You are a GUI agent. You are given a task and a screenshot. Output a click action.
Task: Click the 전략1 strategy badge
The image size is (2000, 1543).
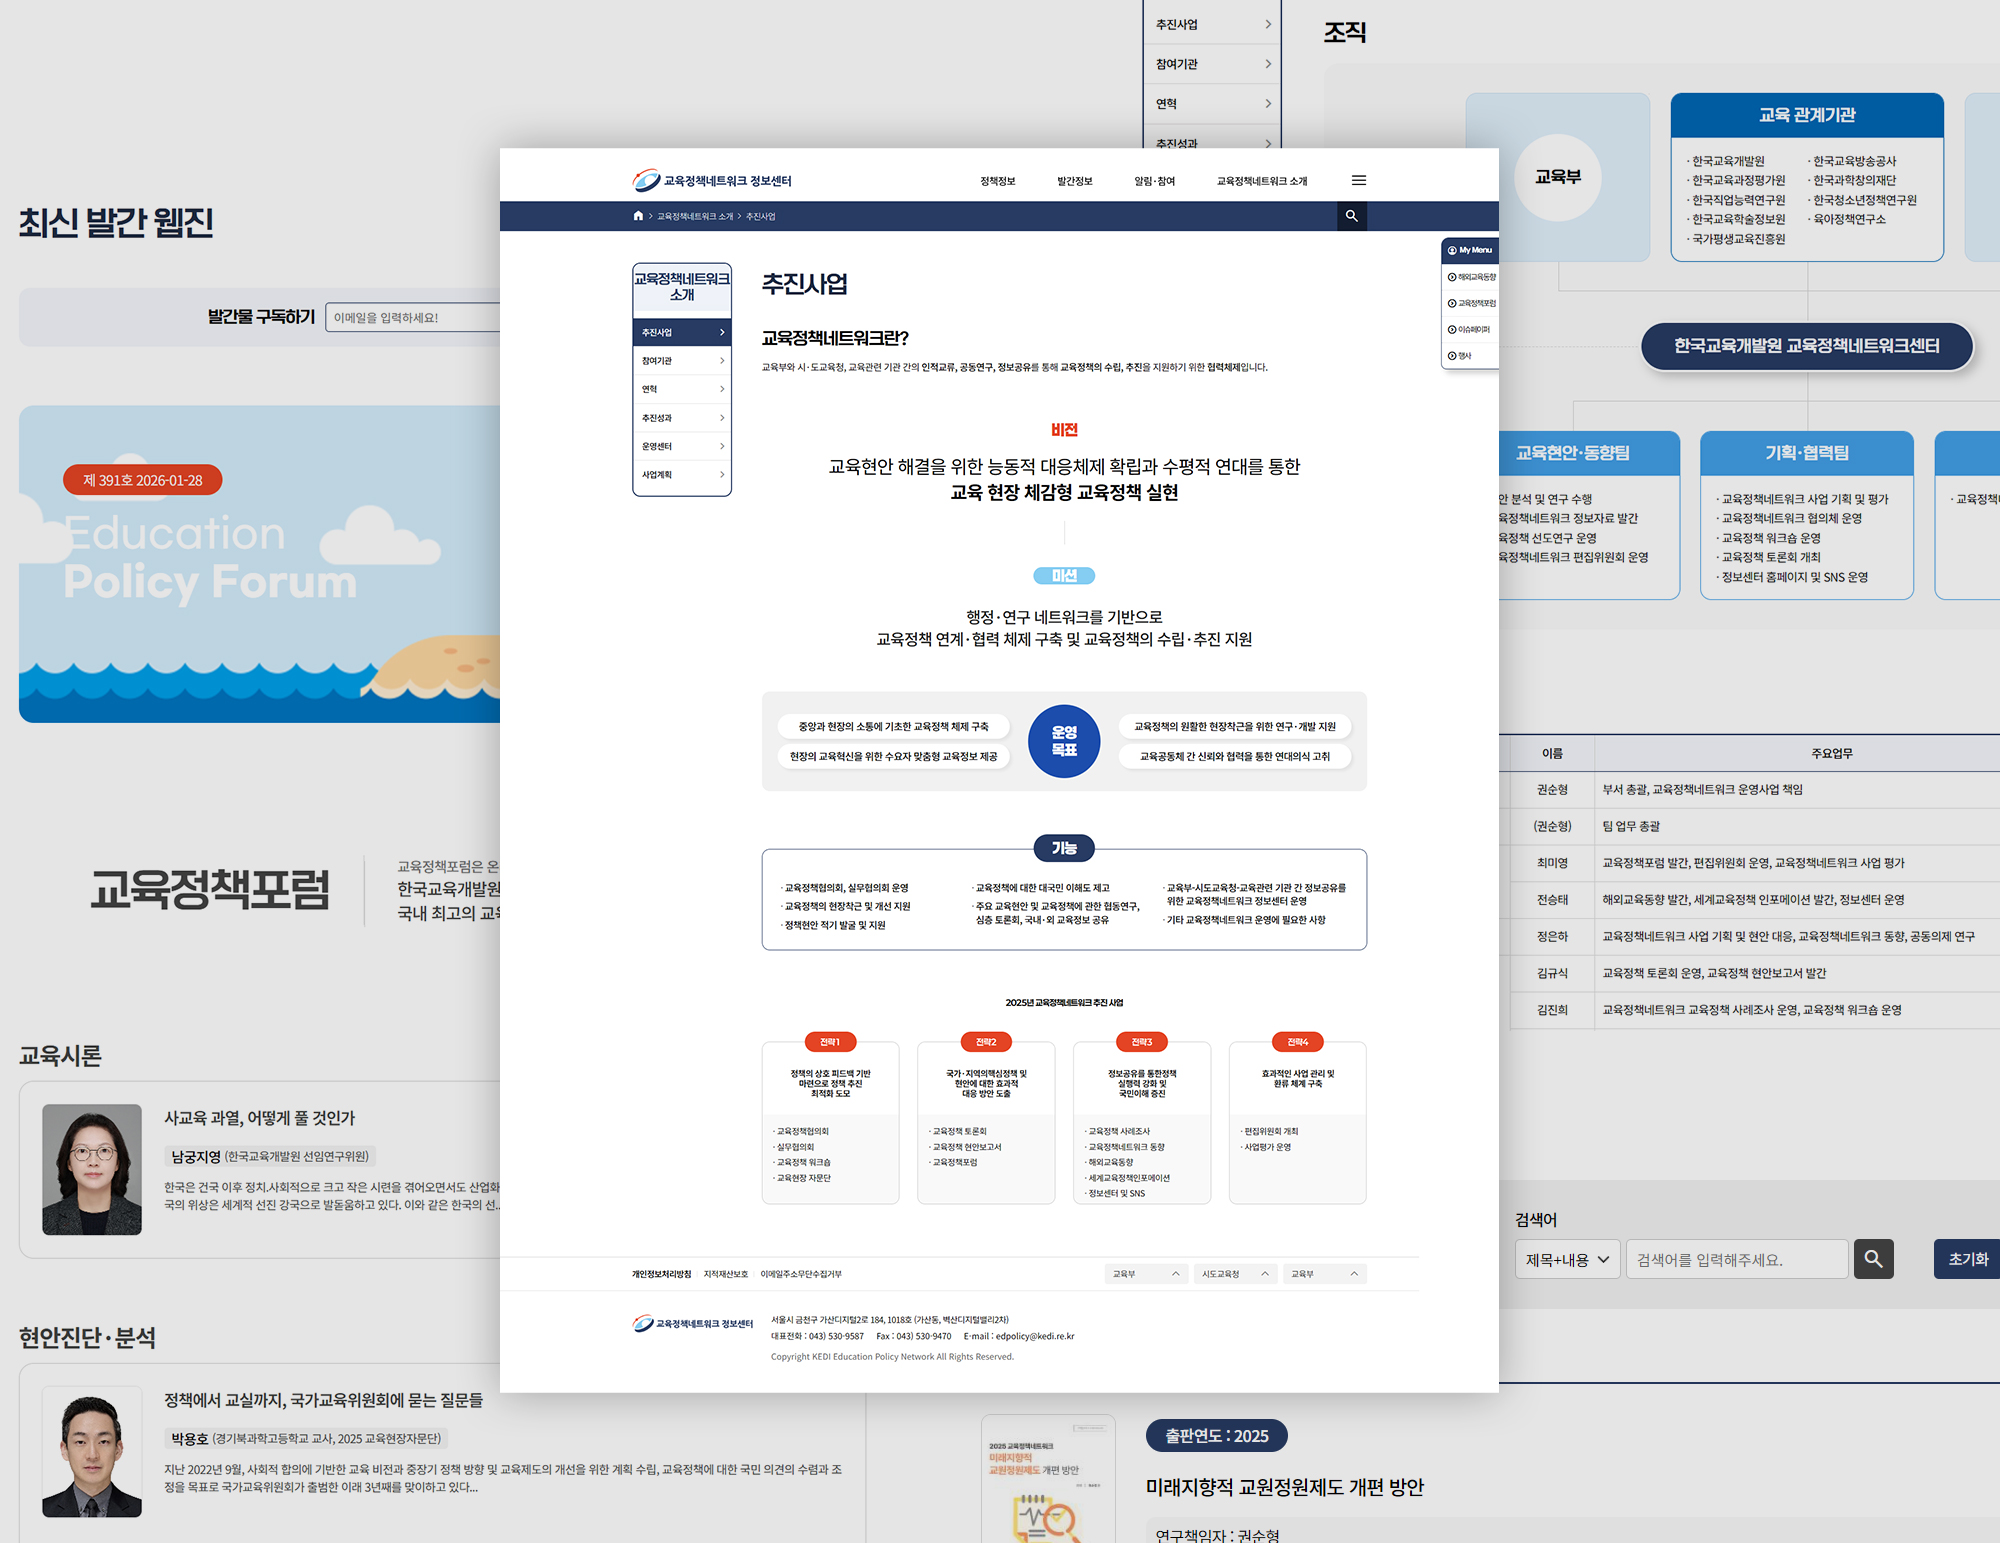[x=830, y=1042]
